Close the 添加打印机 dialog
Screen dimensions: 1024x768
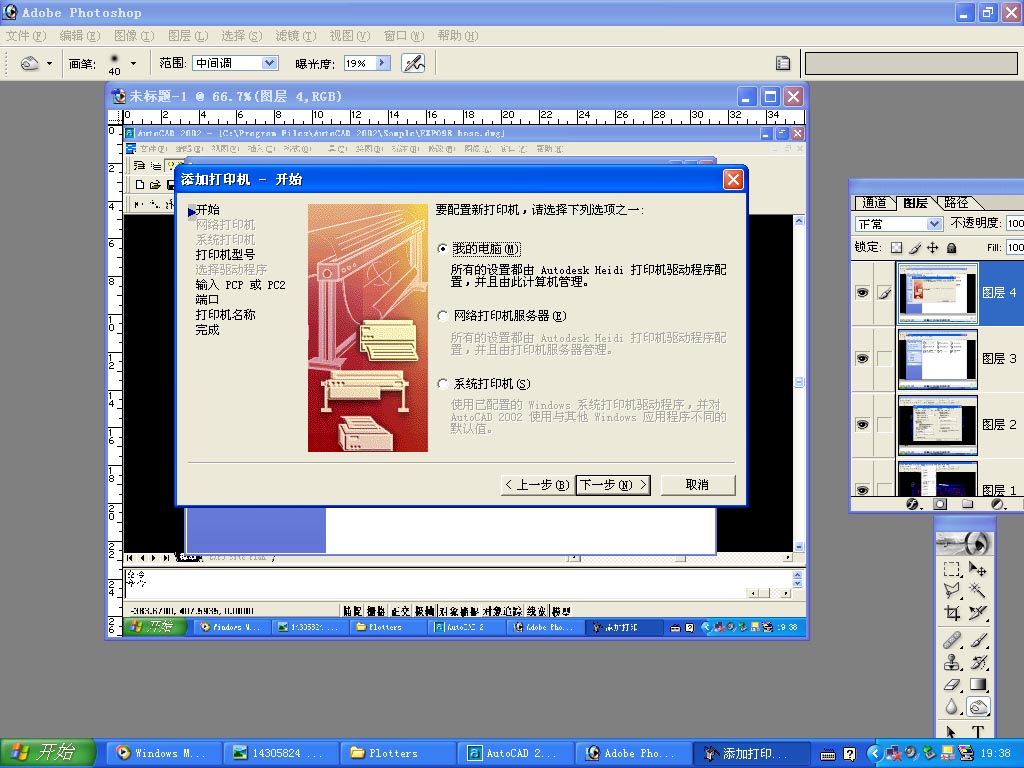(733, 179)
